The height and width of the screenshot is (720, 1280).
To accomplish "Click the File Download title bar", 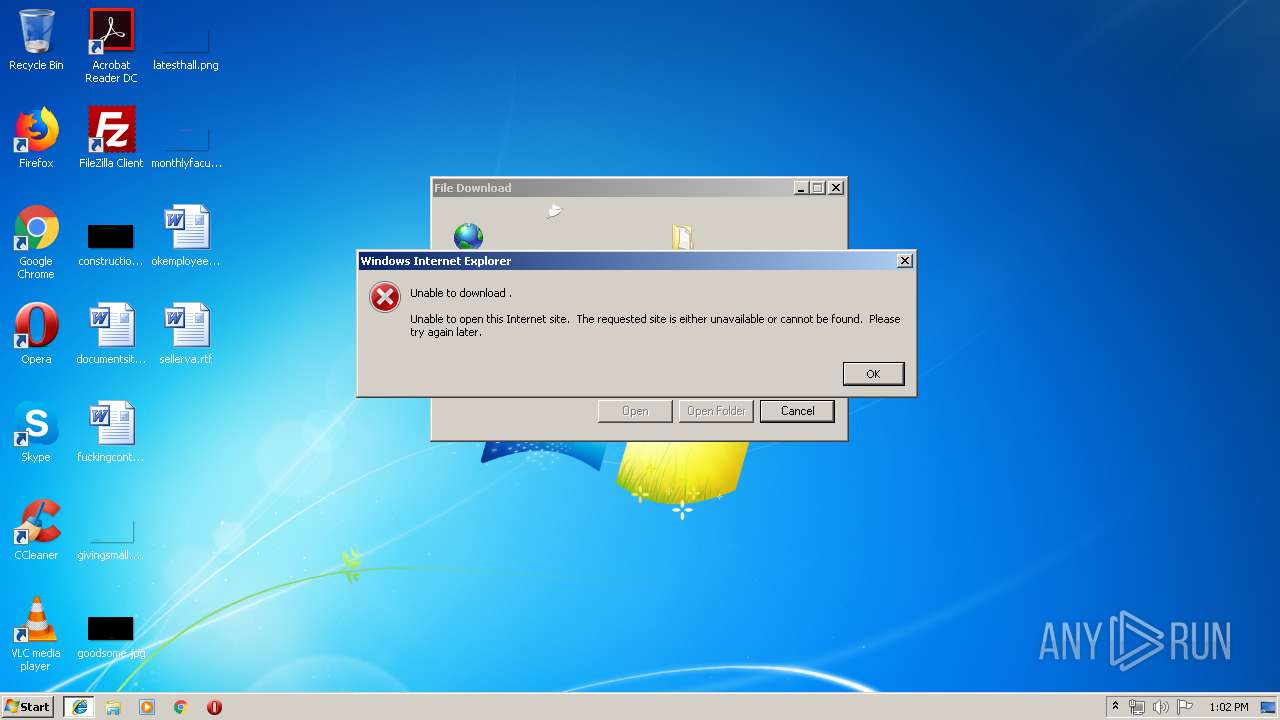I will (639, 188).
